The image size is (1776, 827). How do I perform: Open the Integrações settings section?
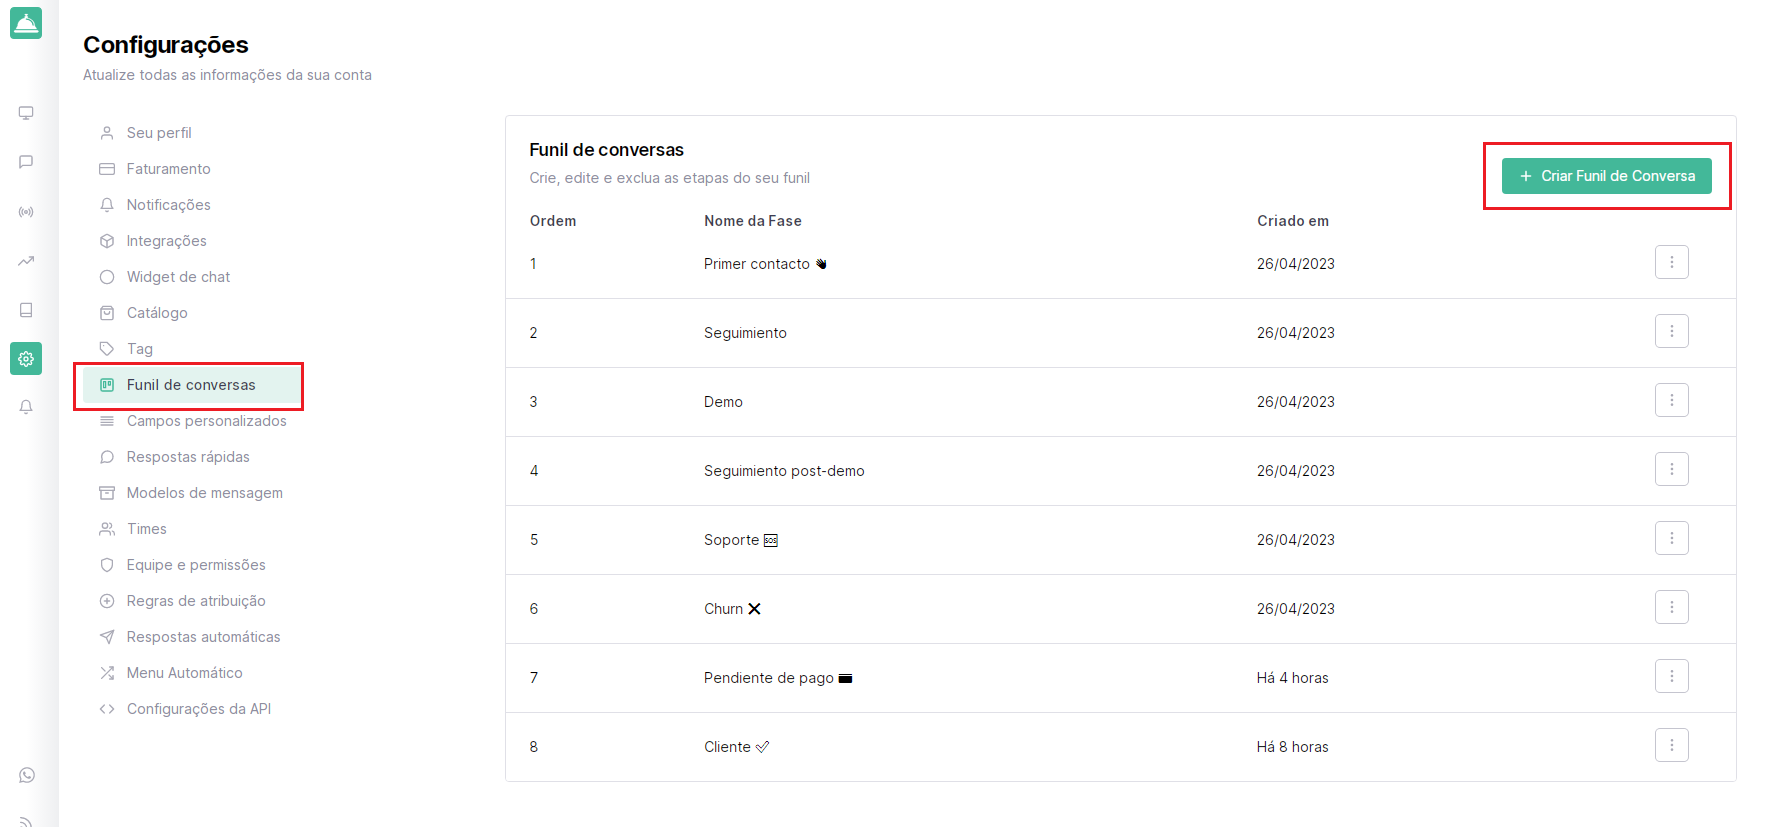coord(166,241)
